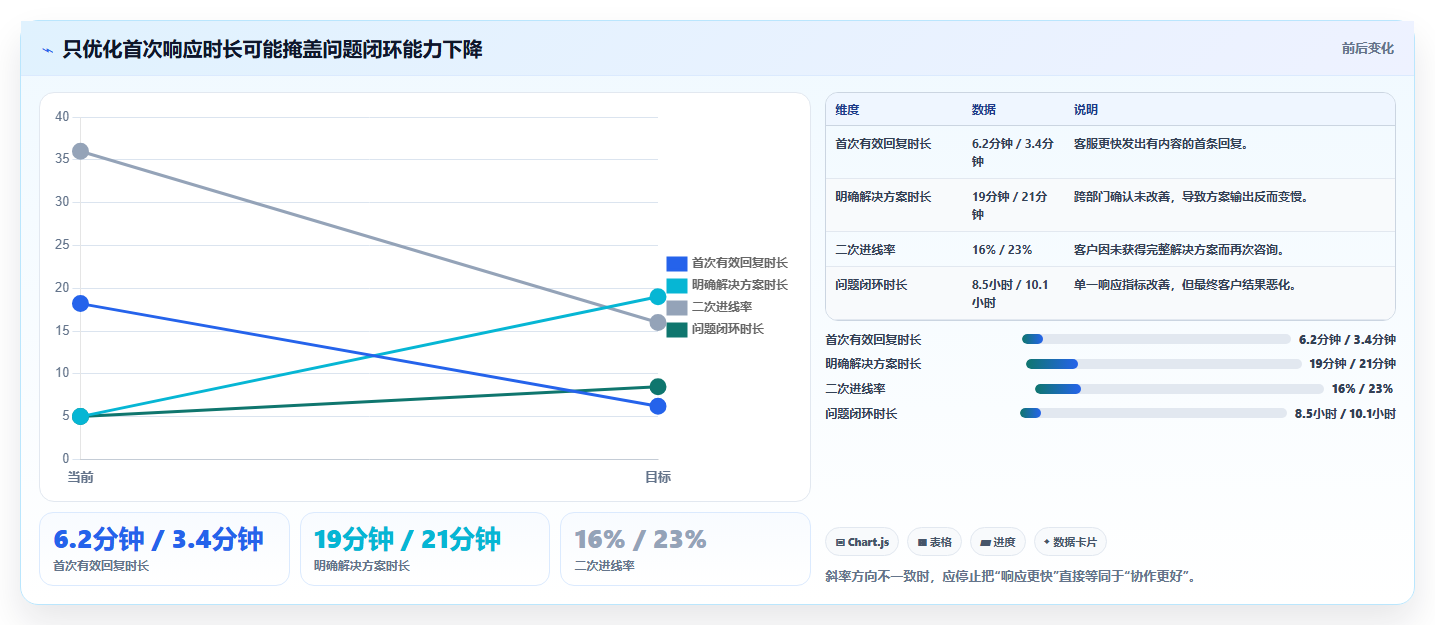Click the 说明 column header
Screen dimensions: 1435x625
tap(1086, 110)
